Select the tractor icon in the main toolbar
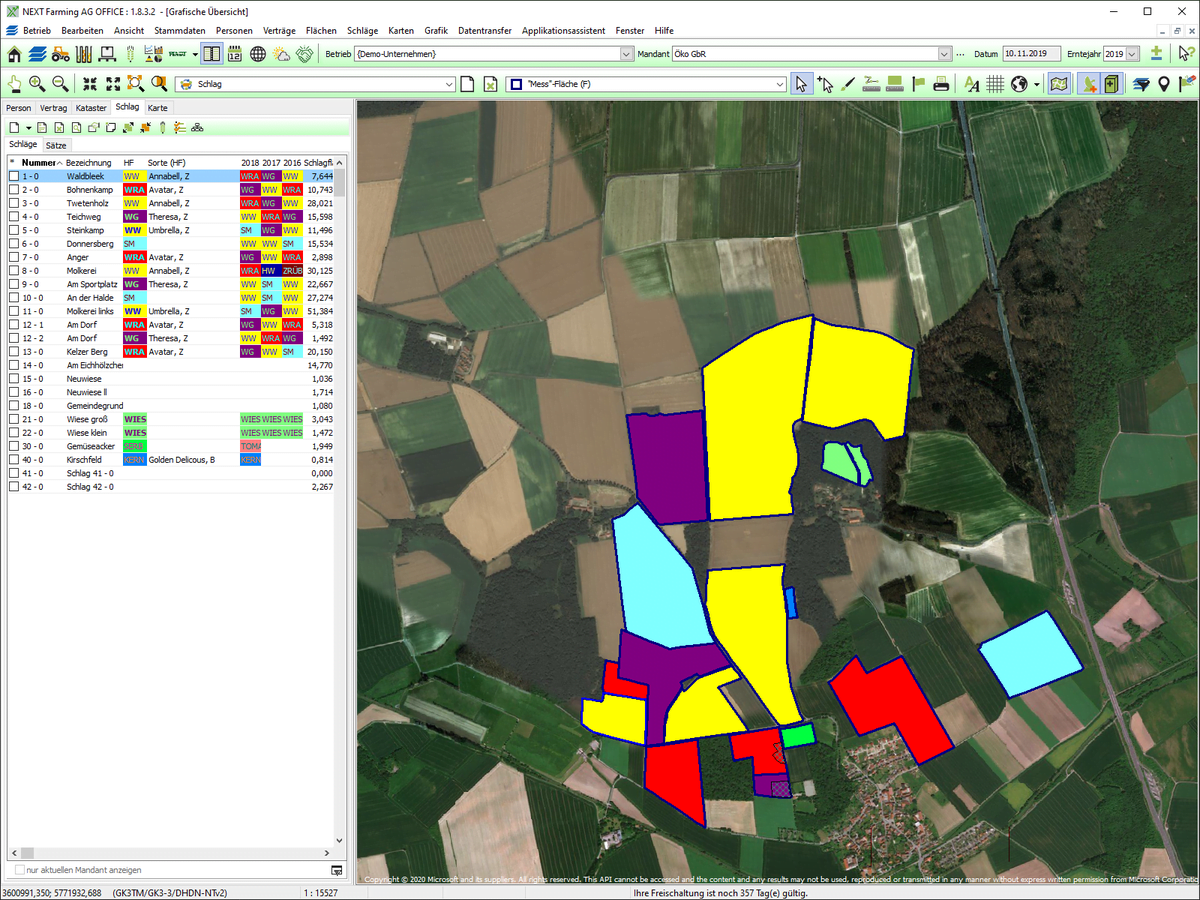 click(59, 53)
